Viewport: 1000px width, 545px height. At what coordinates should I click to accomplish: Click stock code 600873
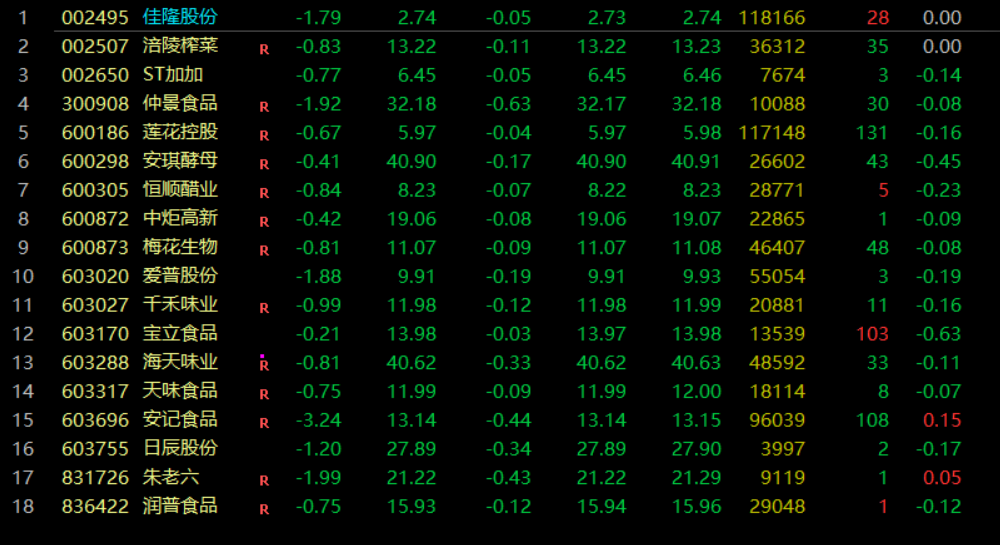tap(95, 247)
